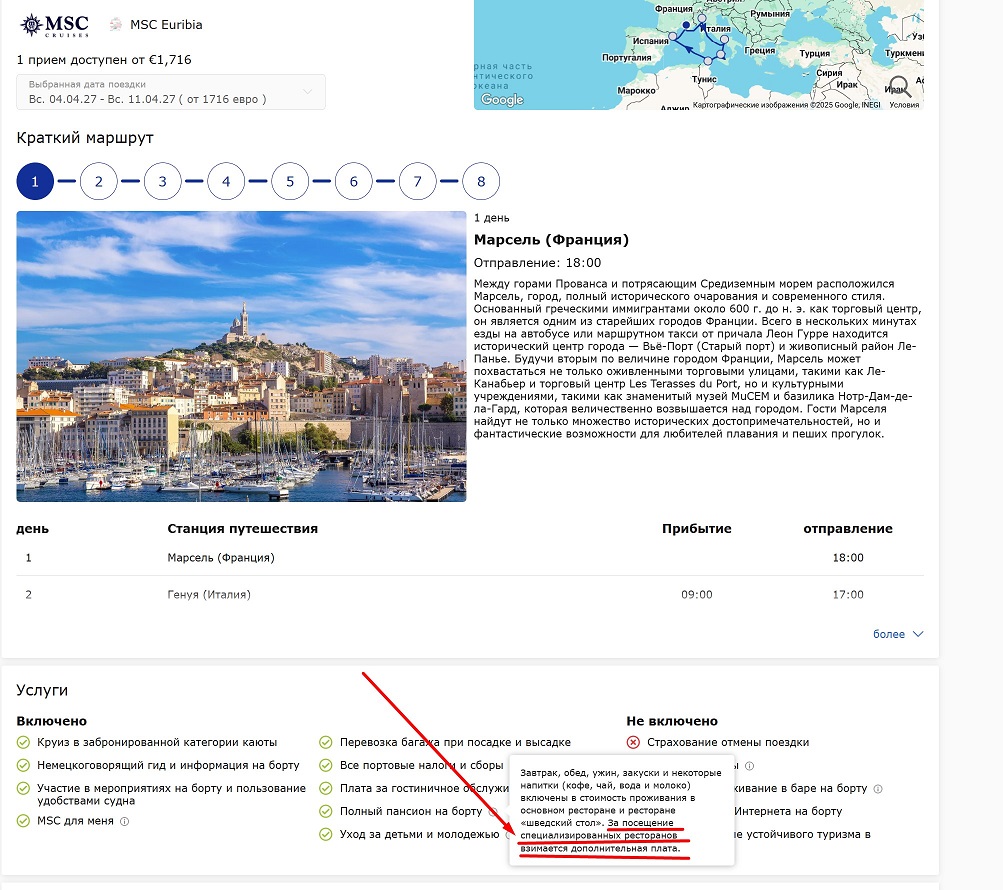Viewport: 1003px width, 890px height.
Task: Click the отправление column header
Action: tap(848, 528)
